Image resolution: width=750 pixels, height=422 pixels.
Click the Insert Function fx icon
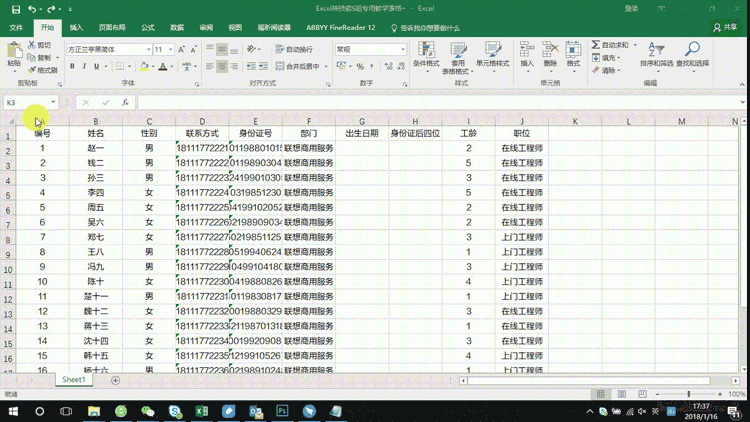(125, 102)
